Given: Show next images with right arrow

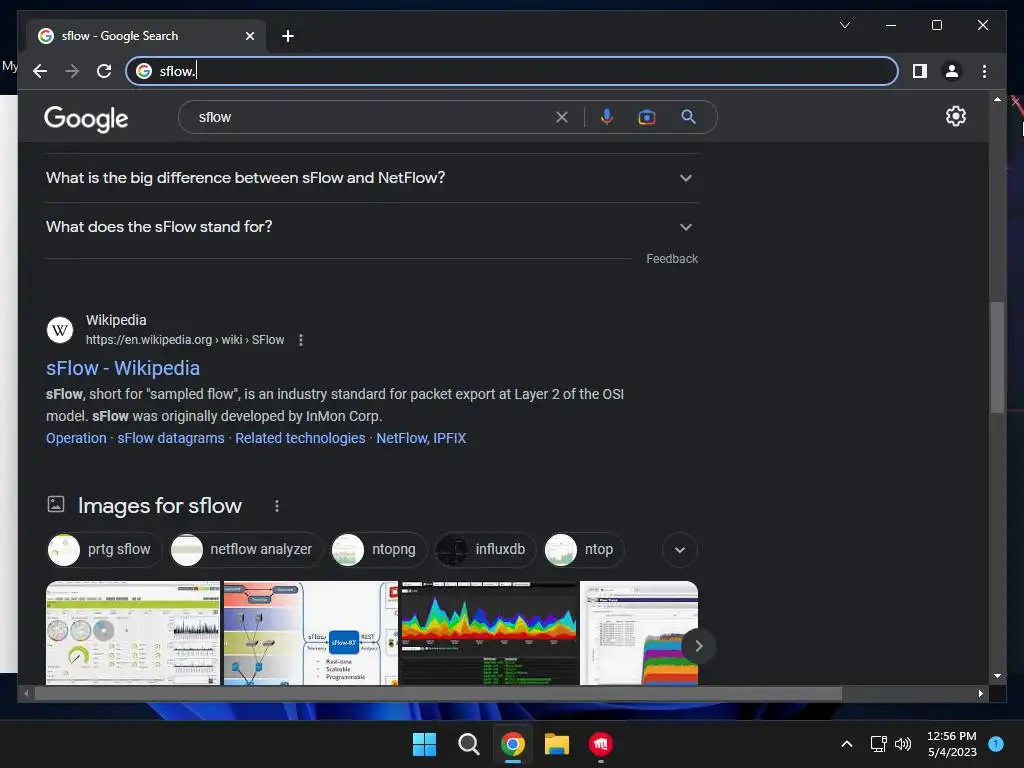Looking at the screenshot, I should tap(698, 646).
